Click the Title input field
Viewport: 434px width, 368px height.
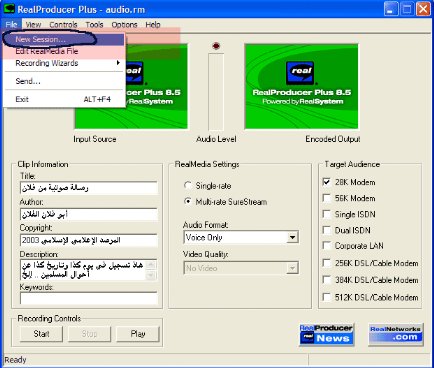[x=89, y=188]
